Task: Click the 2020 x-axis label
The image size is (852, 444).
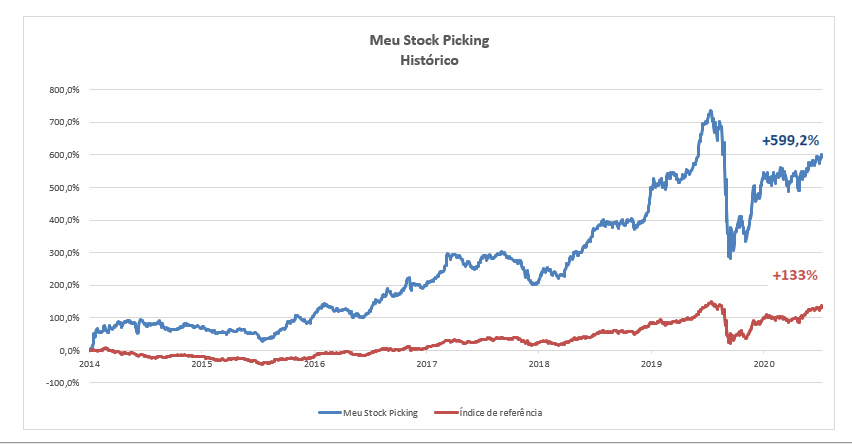Action: [x=764, y=365]
